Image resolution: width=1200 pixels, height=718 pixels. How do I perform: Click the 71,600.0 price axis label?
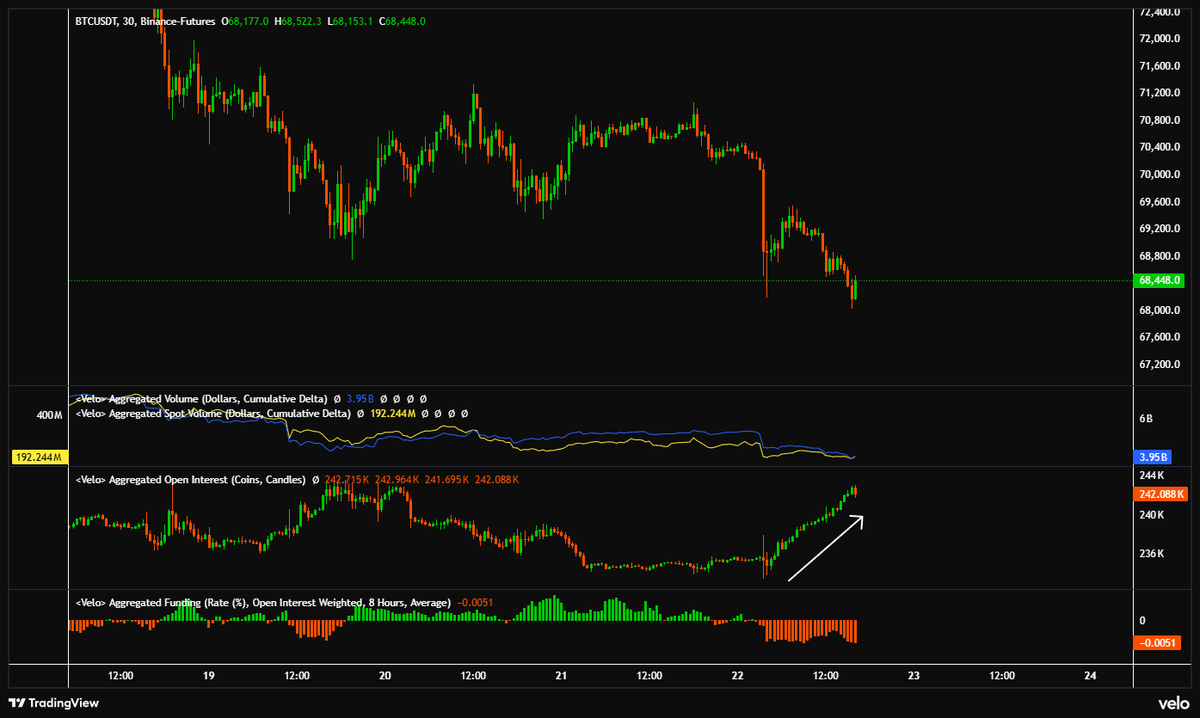coord(1161,66)
